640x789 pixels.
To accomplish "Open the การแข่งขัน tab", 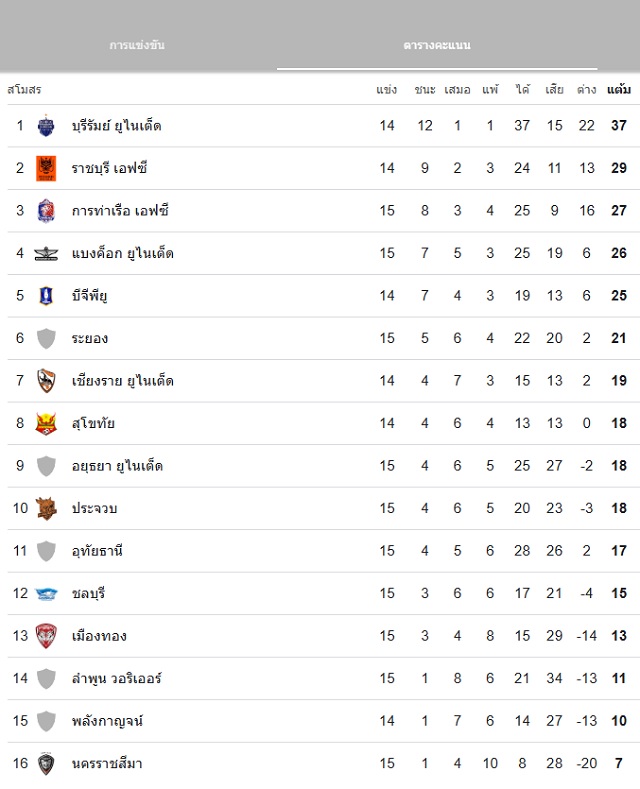I will [x=137, y=46].
